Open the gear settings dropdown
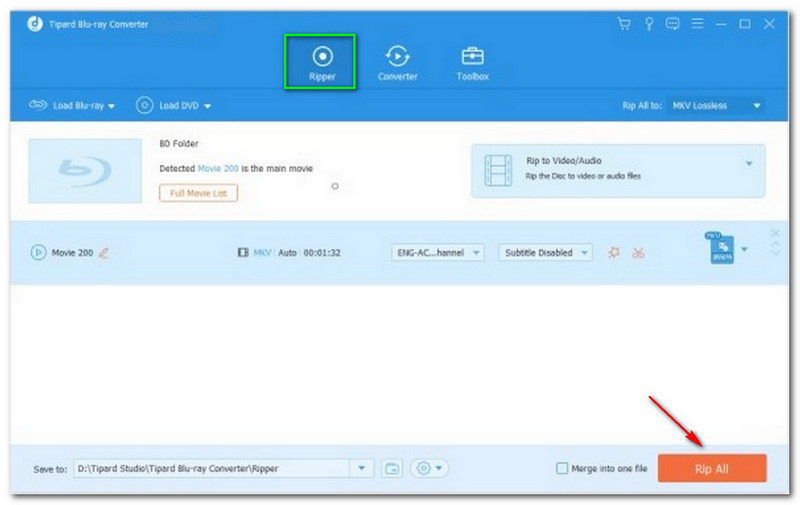Screen dimensions: 800x505 (x=429, y=468)
